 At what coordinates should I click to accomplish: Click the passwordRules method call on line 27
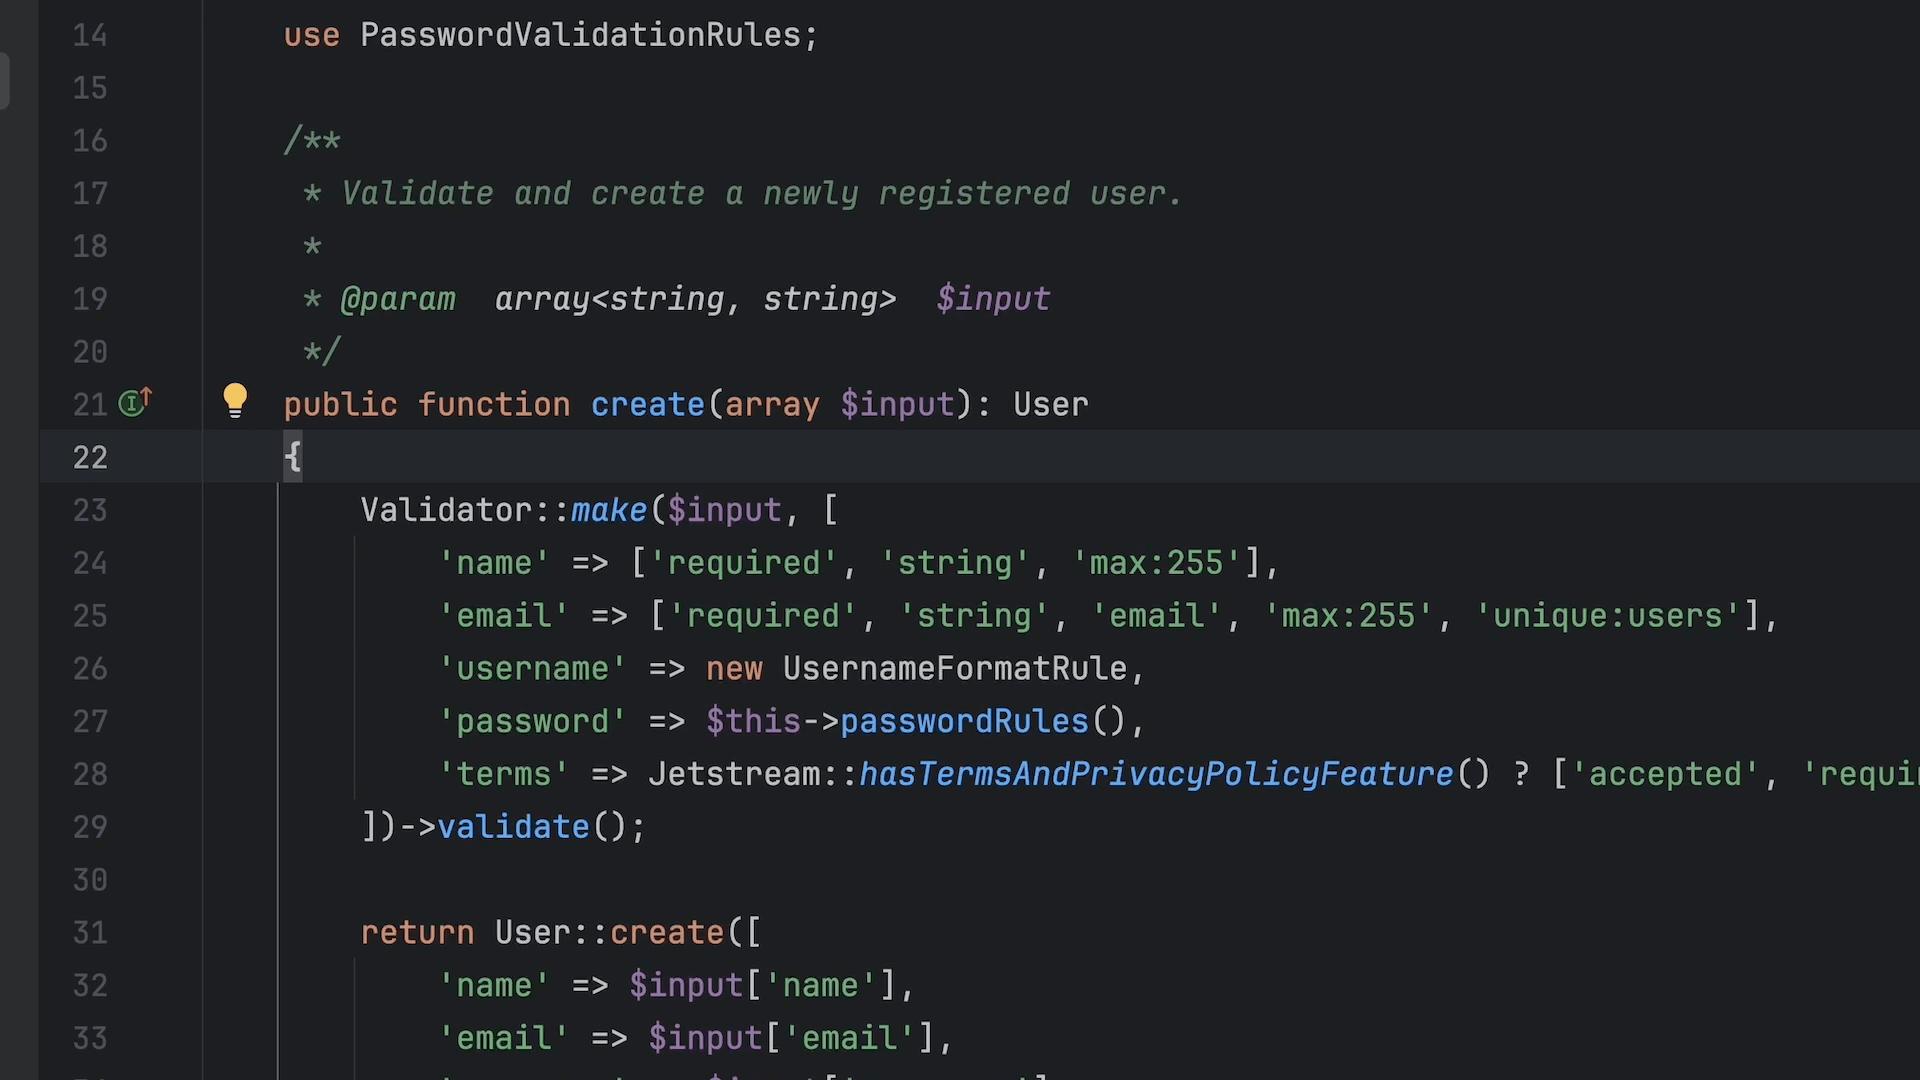963,720
